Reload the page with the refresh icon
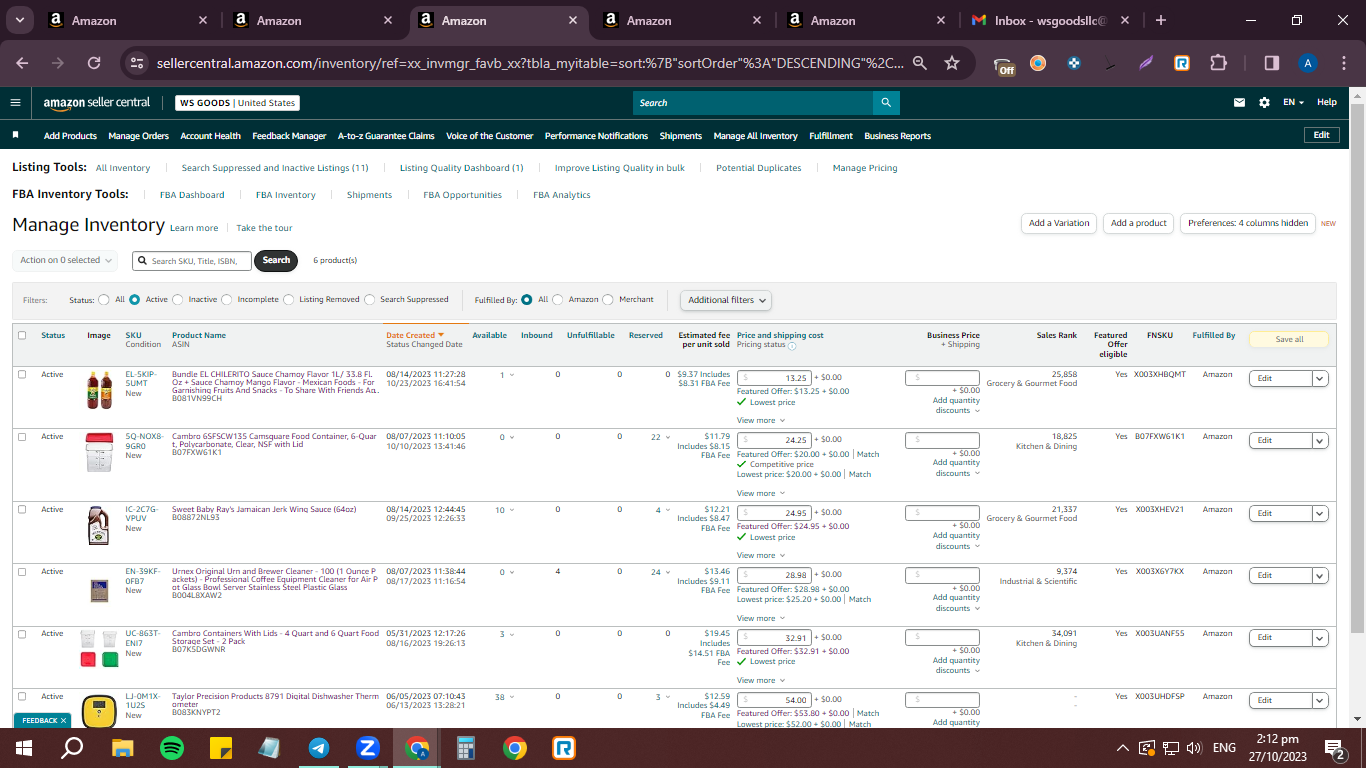1366x768 pixels. 94,63
